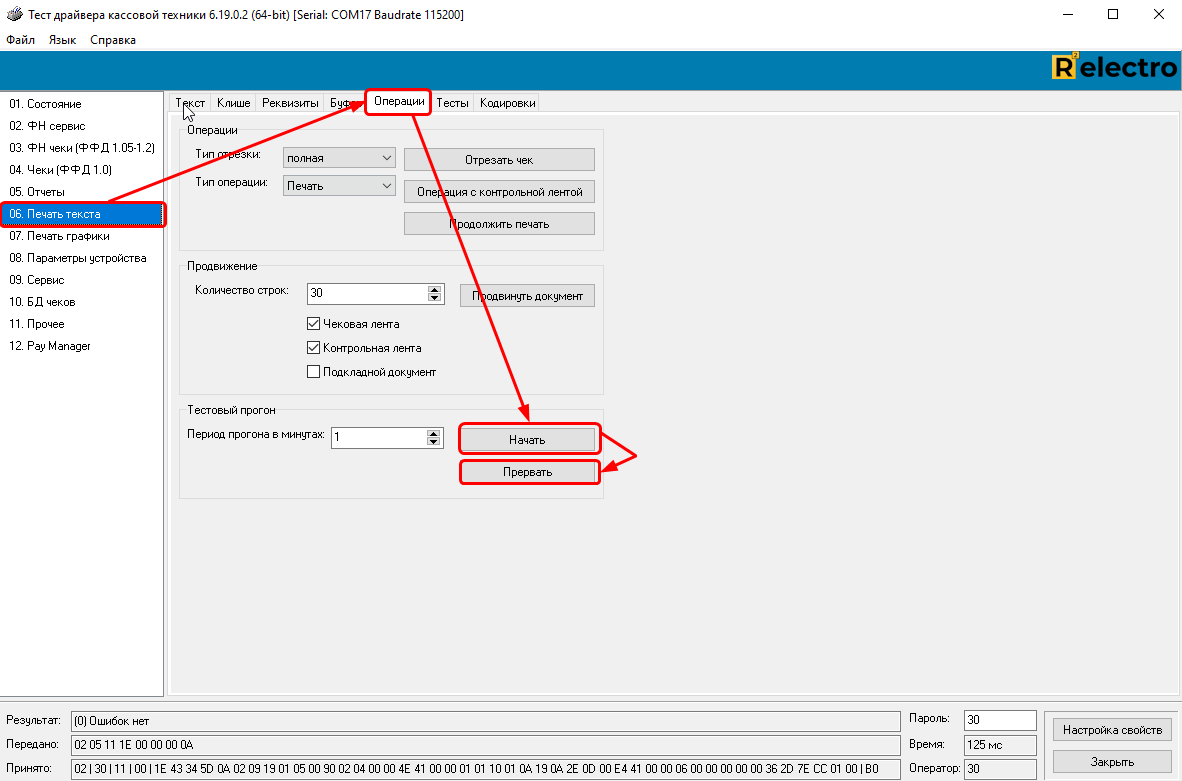This screenshot has width=1182, height=781.
Task: Uncheck the Контрольная лента checkbox
Action: pos(314,348)
